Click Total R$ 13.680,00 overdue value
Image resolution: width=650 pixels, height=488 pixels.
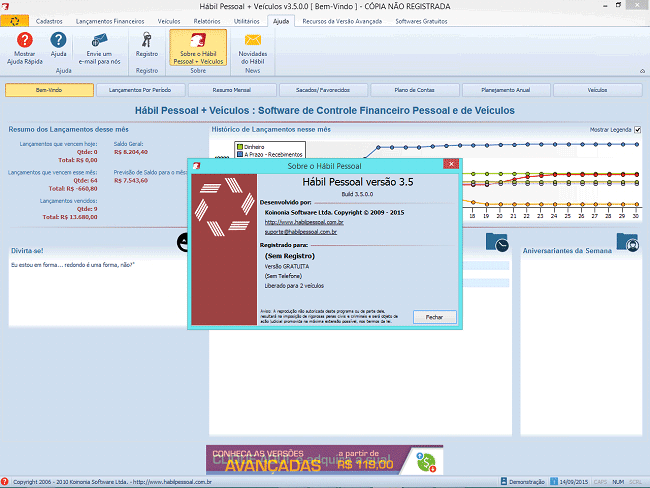70,217
